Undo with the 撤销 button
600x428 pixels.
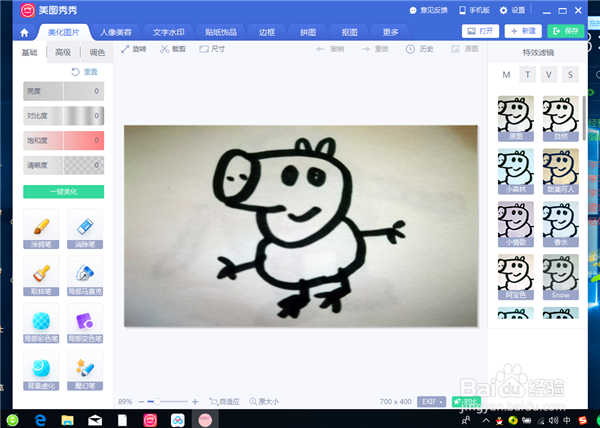pyautogui.click(x=330, y=49)
